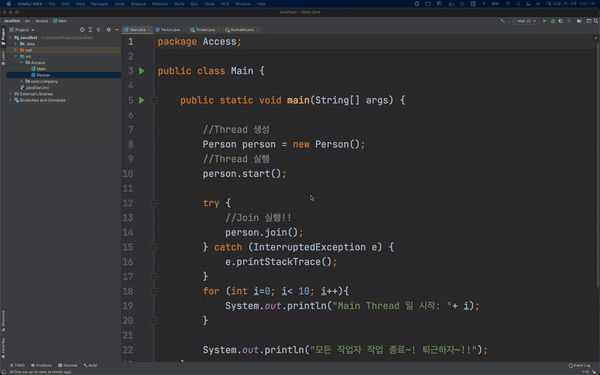
Task: Open the Problems tool window
Action: pos(41,365)
